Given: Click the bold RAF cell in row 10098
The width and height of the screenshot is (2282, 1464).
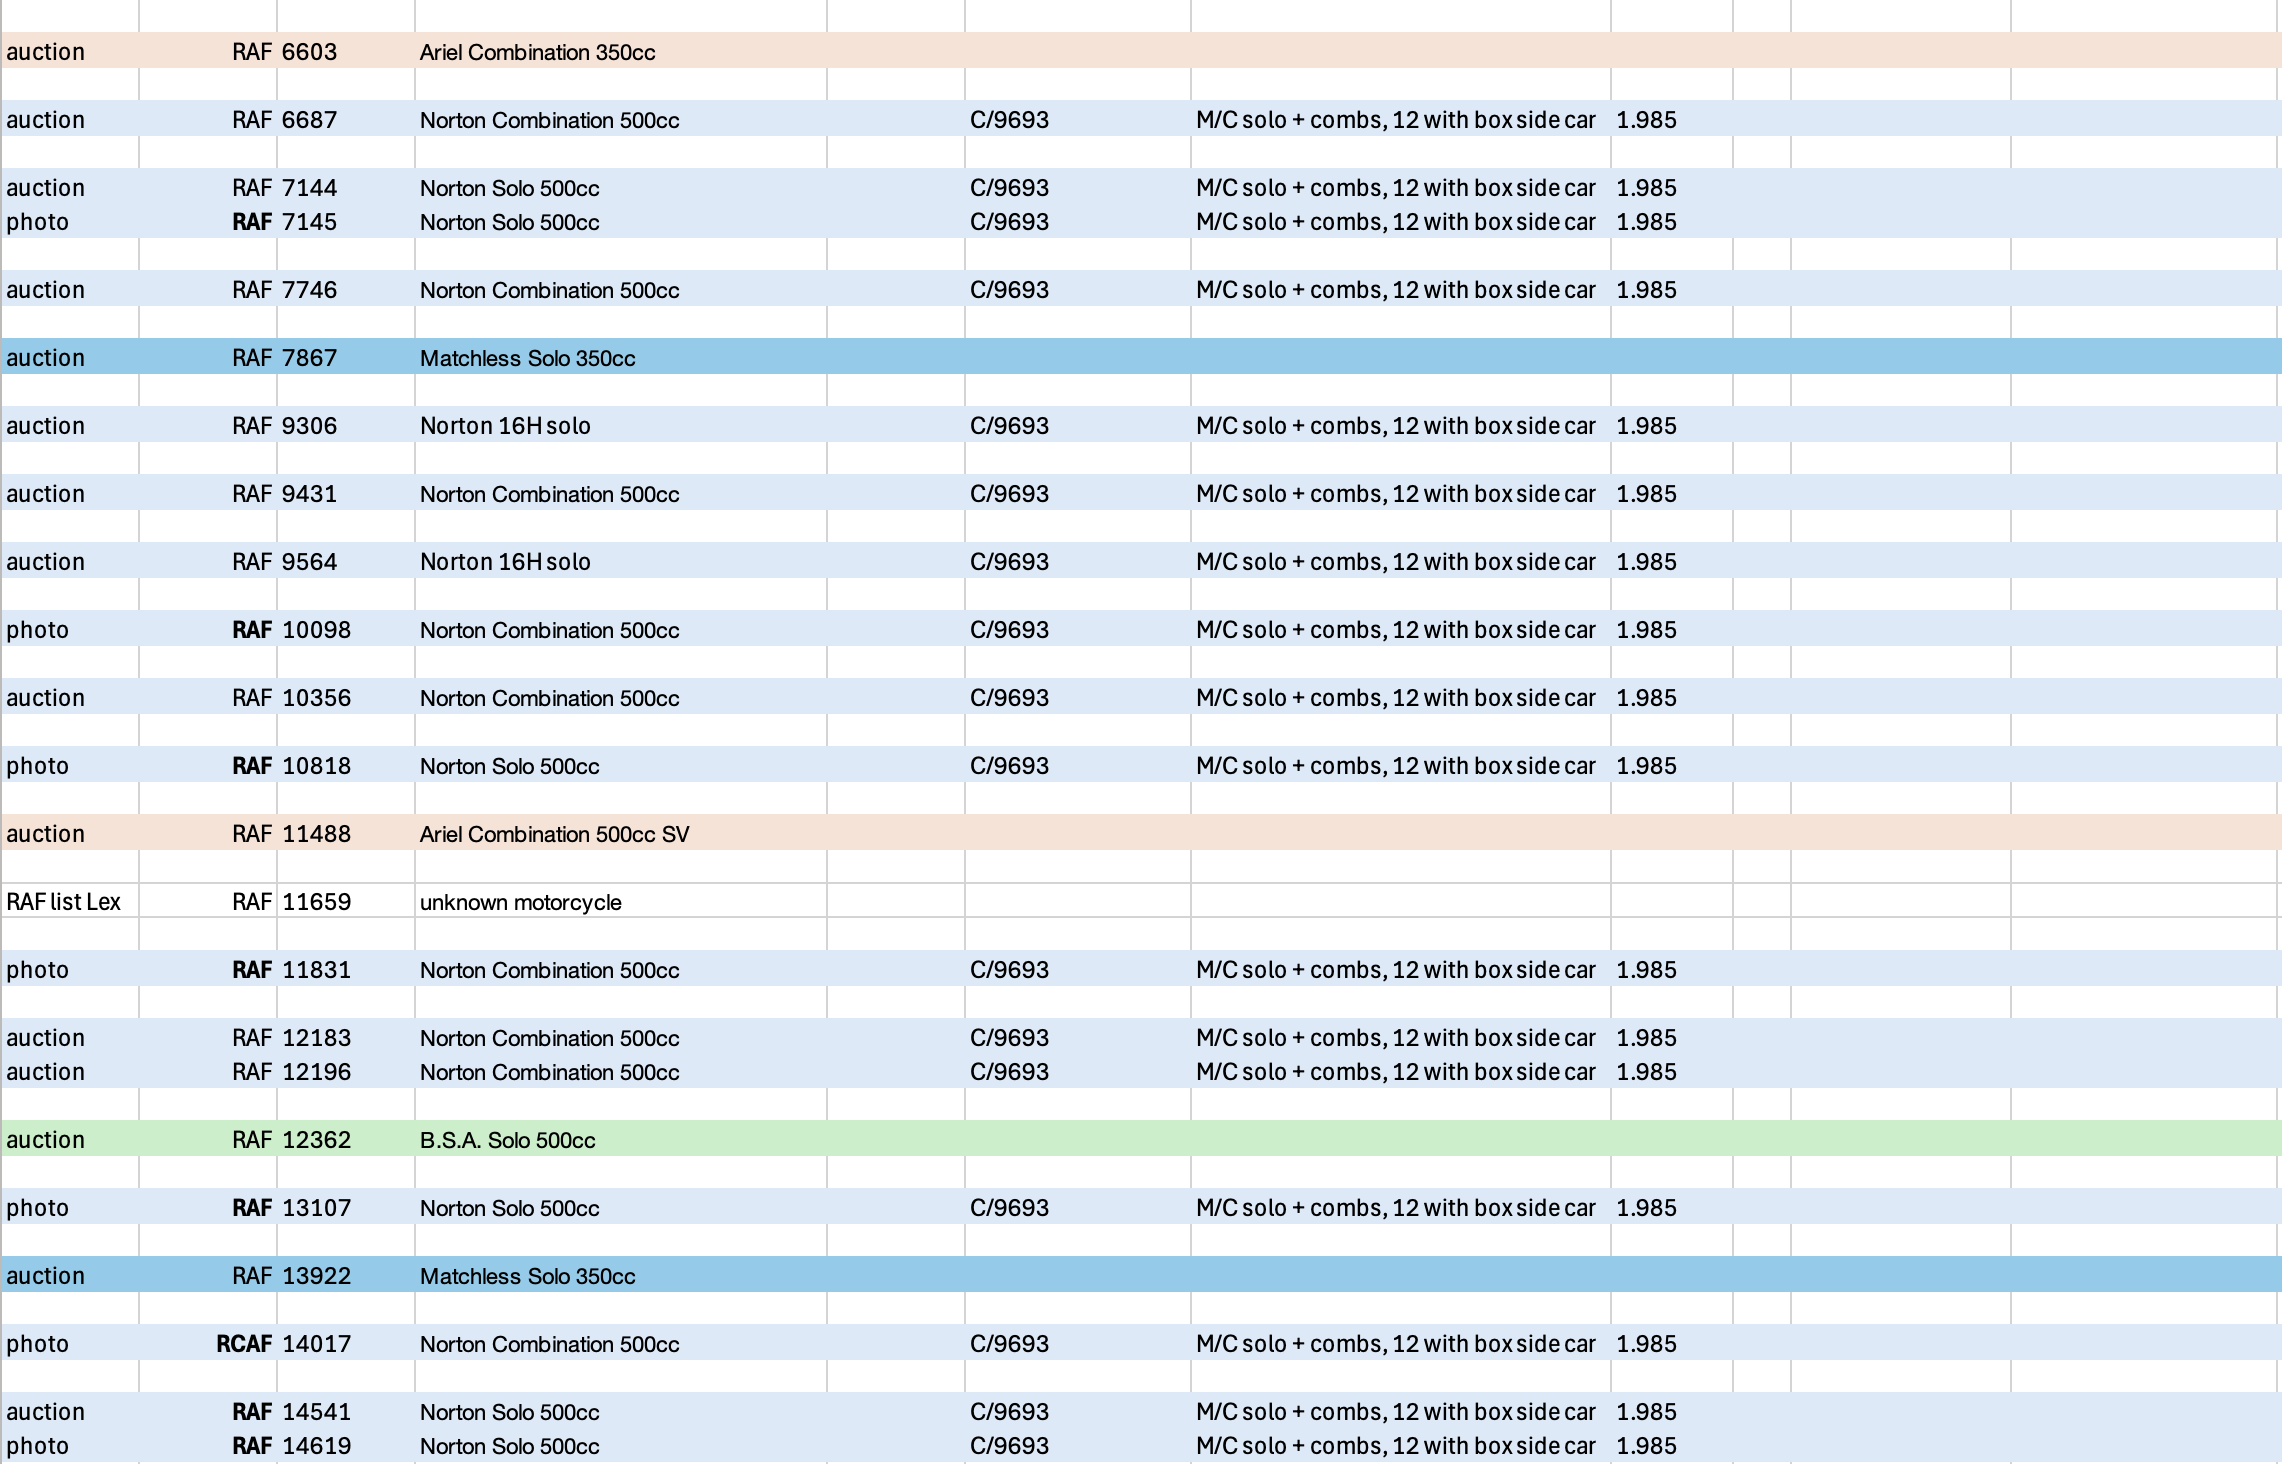Looking at the screenshot, I should click(x=207, y=629).
